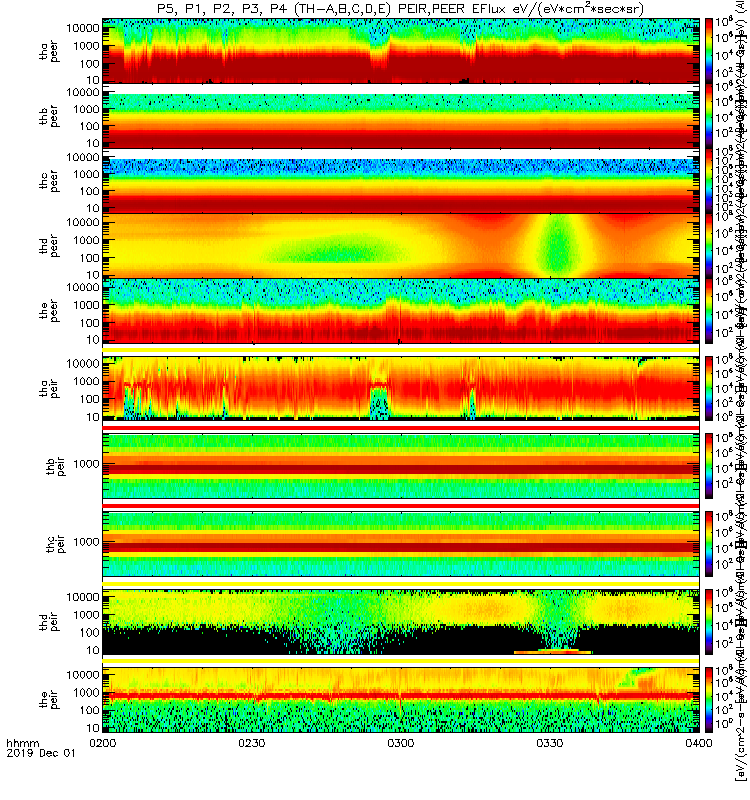Click the color bar beside the peer panel
Image resolution: width=750 pixels, height=800 pixels.
[709, 311]
